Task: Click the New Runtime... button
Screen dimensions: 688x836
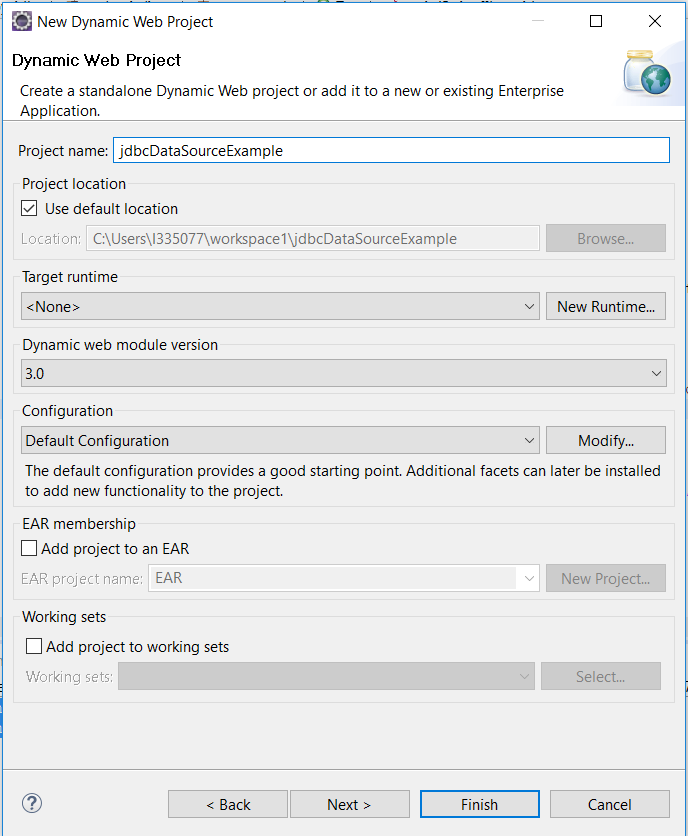Action: click(x=606, y=307)
